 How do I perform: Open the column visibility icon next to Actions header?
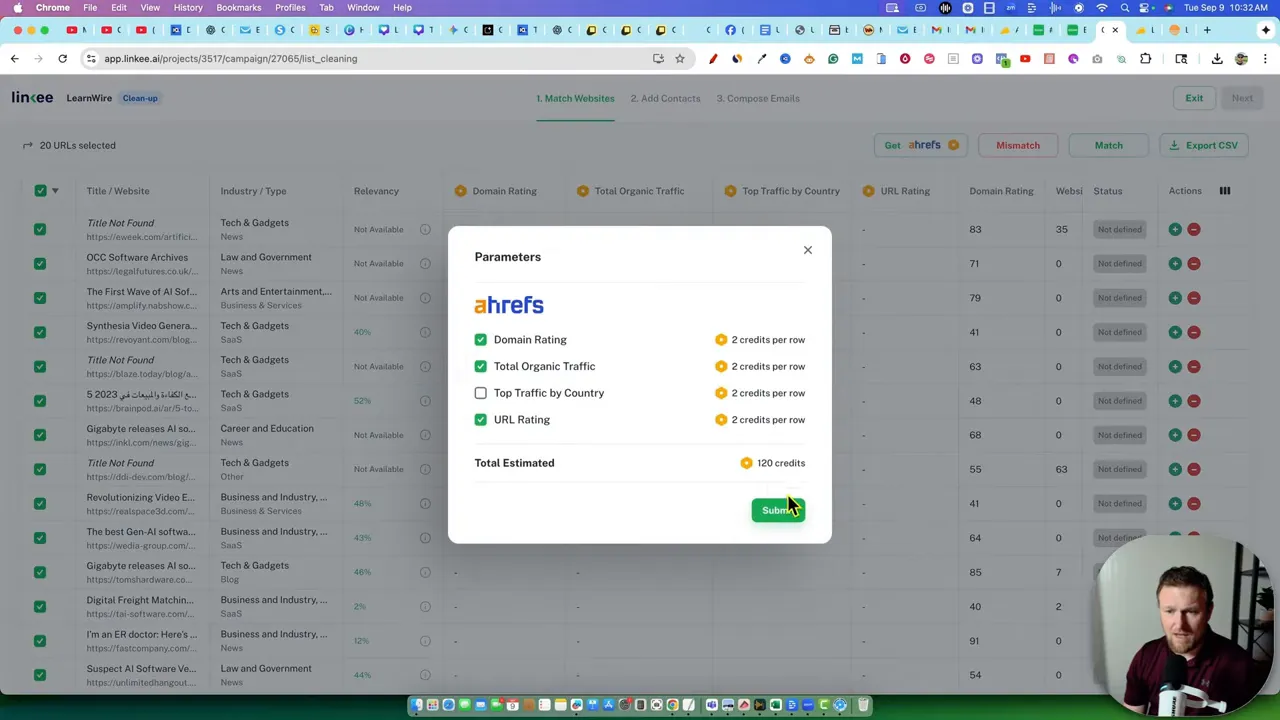pyautogui.click(x=1224, y=191)
